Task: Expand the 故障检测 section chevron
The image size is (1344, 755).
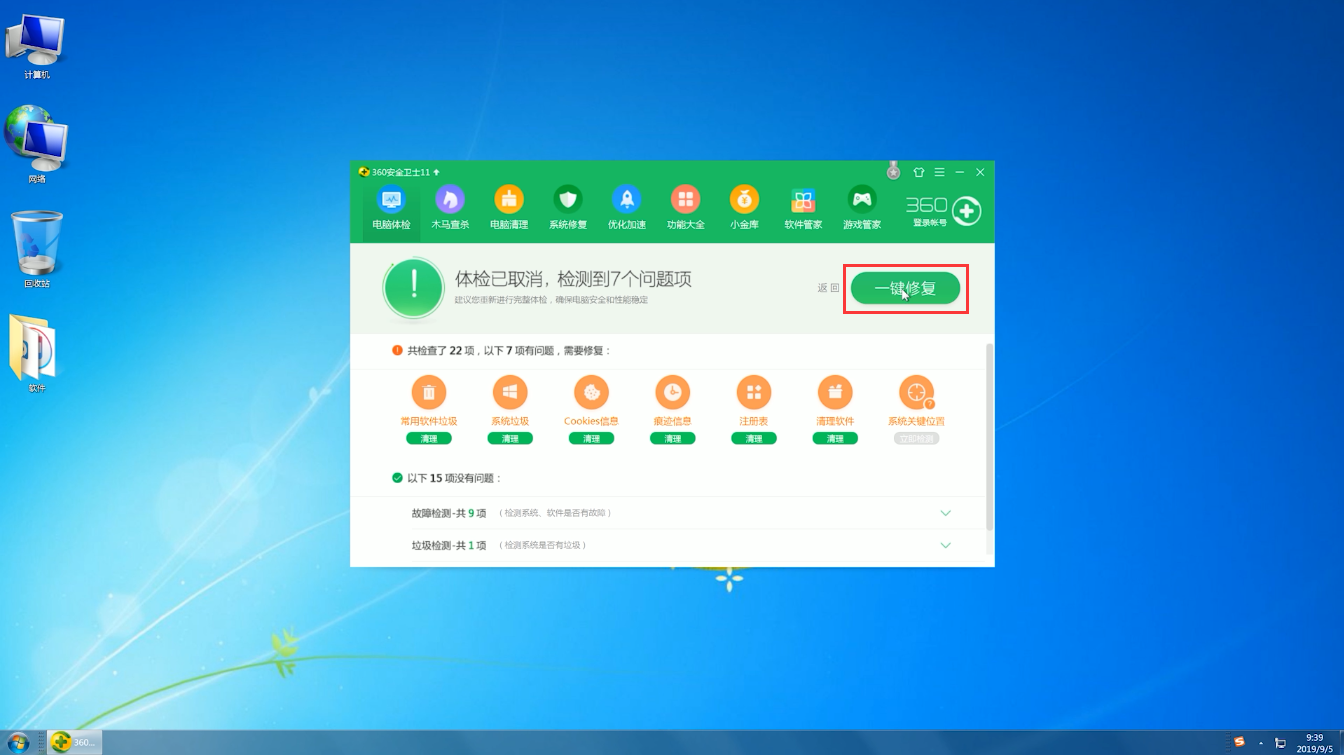Action: [x=946, y=513]
